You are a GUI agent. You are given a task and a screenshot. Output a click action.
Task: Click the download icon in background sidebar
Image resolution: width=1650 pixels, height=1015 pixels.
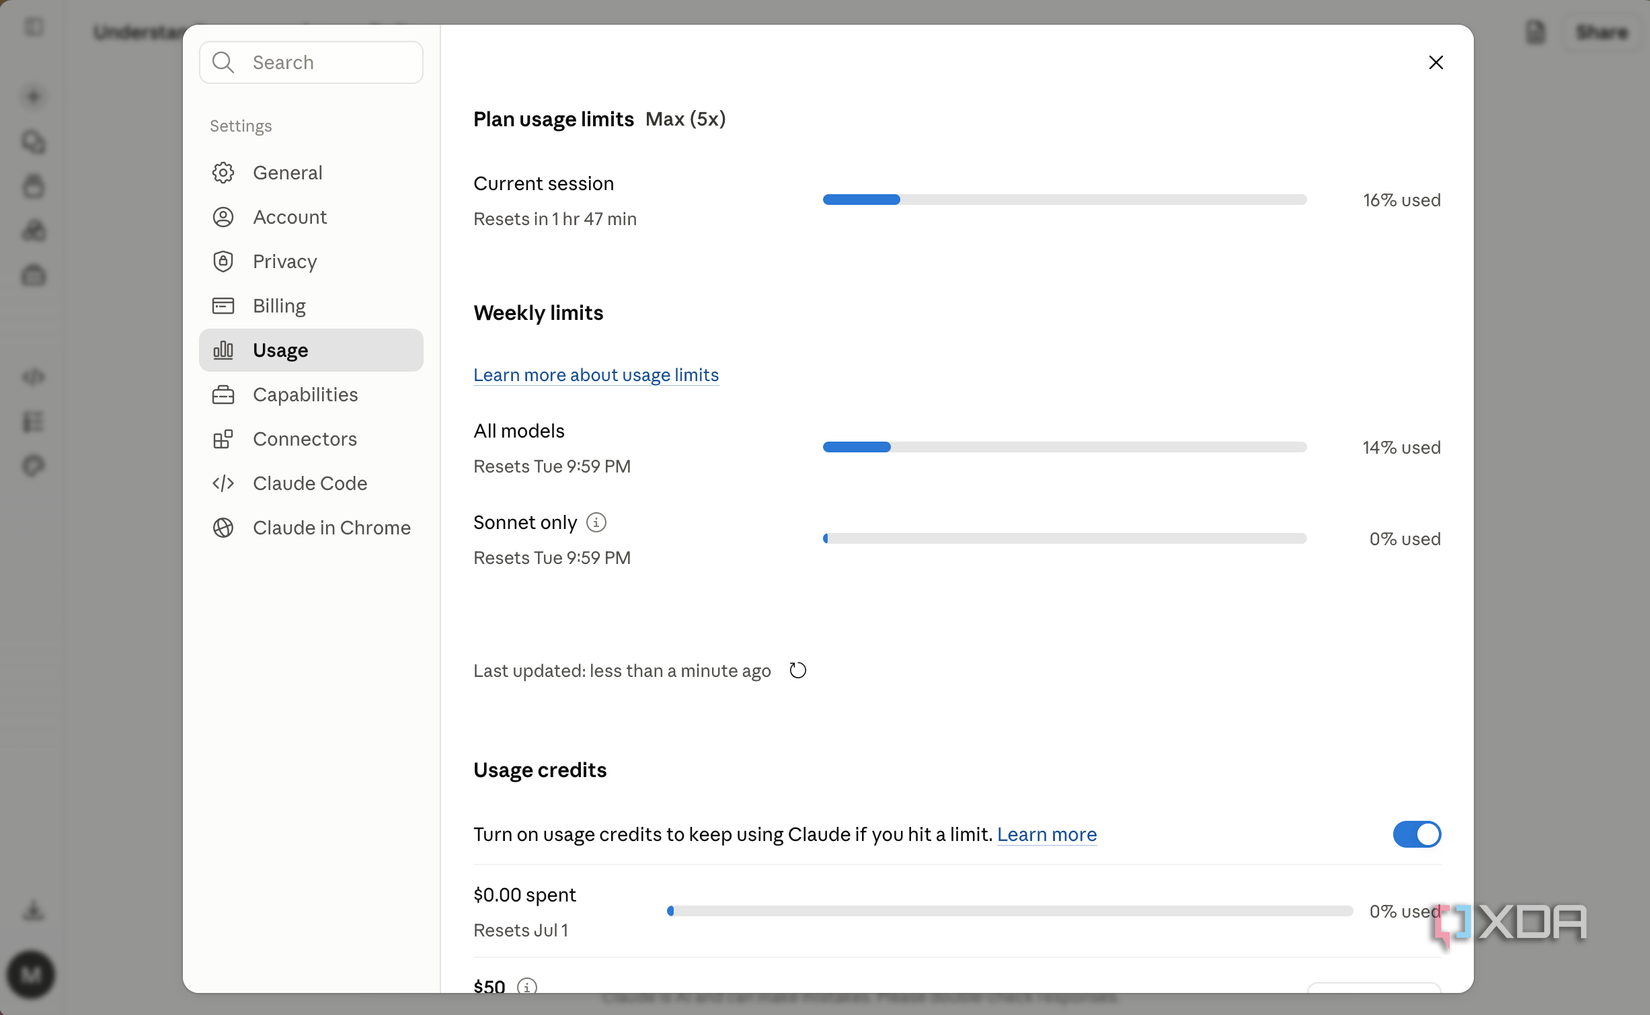pyautogui.click(x=33, y=910)
